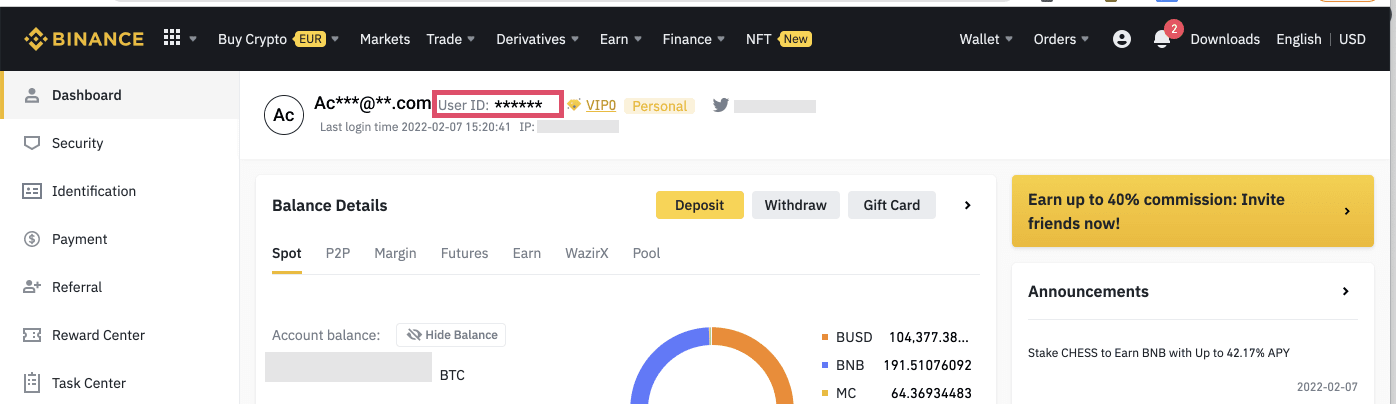Image resolution: width=1396 pixels, height=404 pixels.
Task: Select the Futures balance tab
Action: coord(464,253)
